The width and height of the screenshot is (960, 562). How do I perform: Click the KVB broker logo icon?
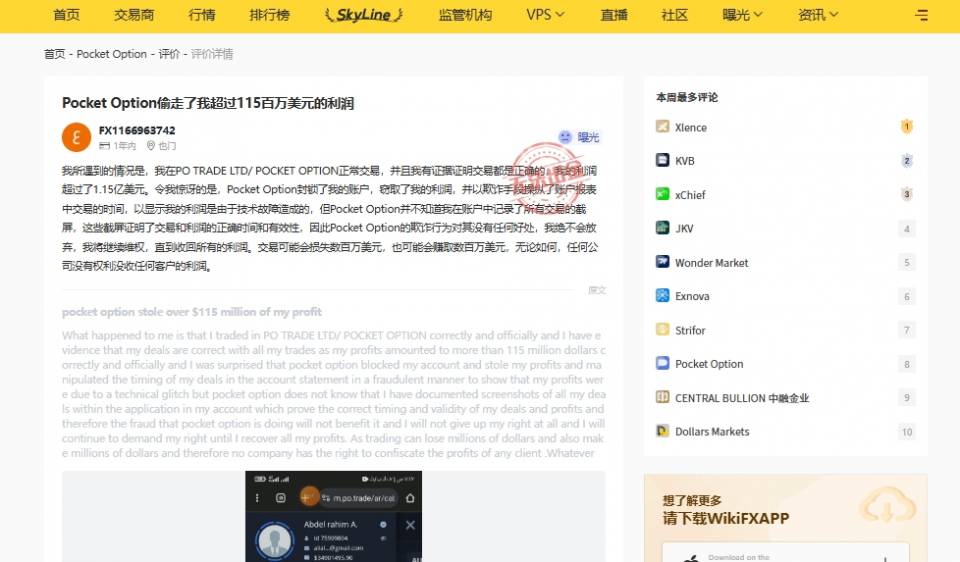[662, 160]
